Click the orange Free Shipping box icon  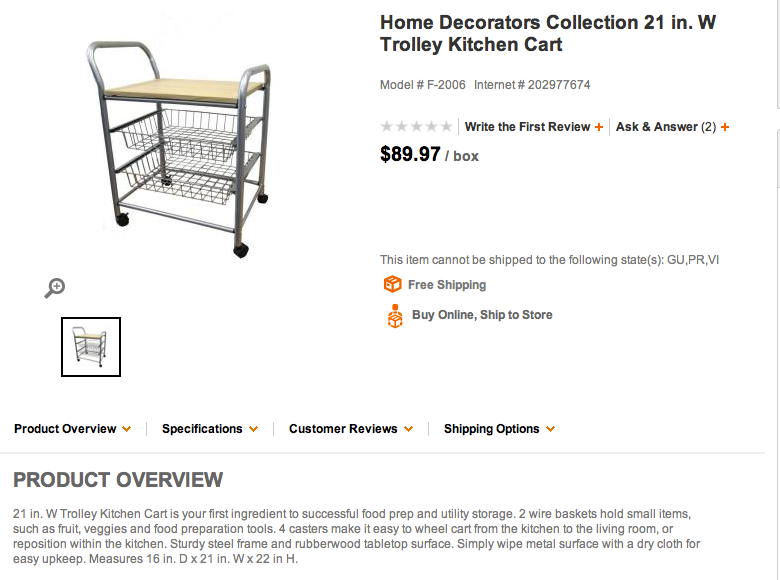click(392, 285)
